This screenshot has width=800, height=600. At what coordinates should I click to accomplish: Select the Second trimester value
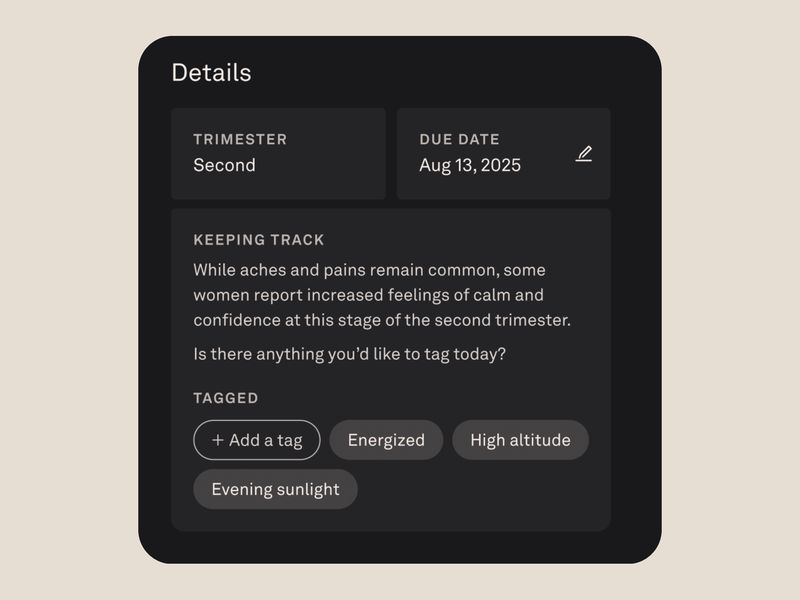pos(224,165)
